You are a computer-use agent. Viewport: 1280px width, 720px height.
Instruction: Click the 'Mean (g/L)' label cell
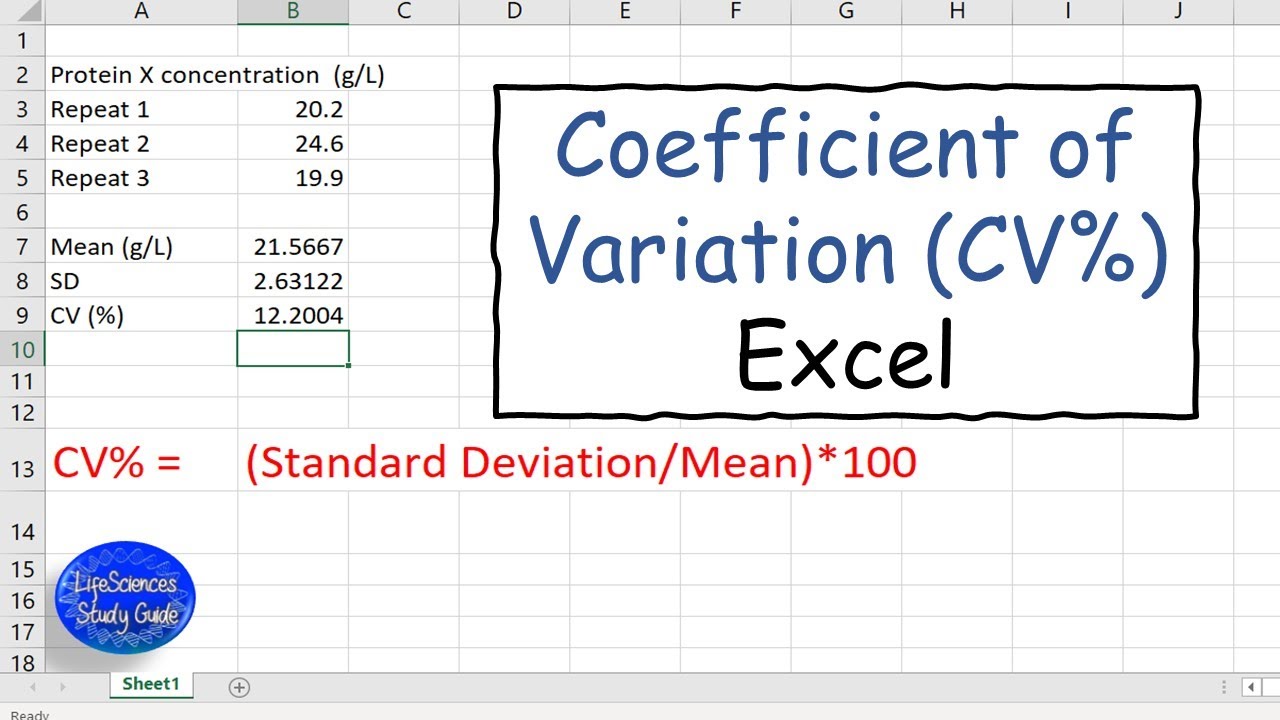(x=141, y=246)
